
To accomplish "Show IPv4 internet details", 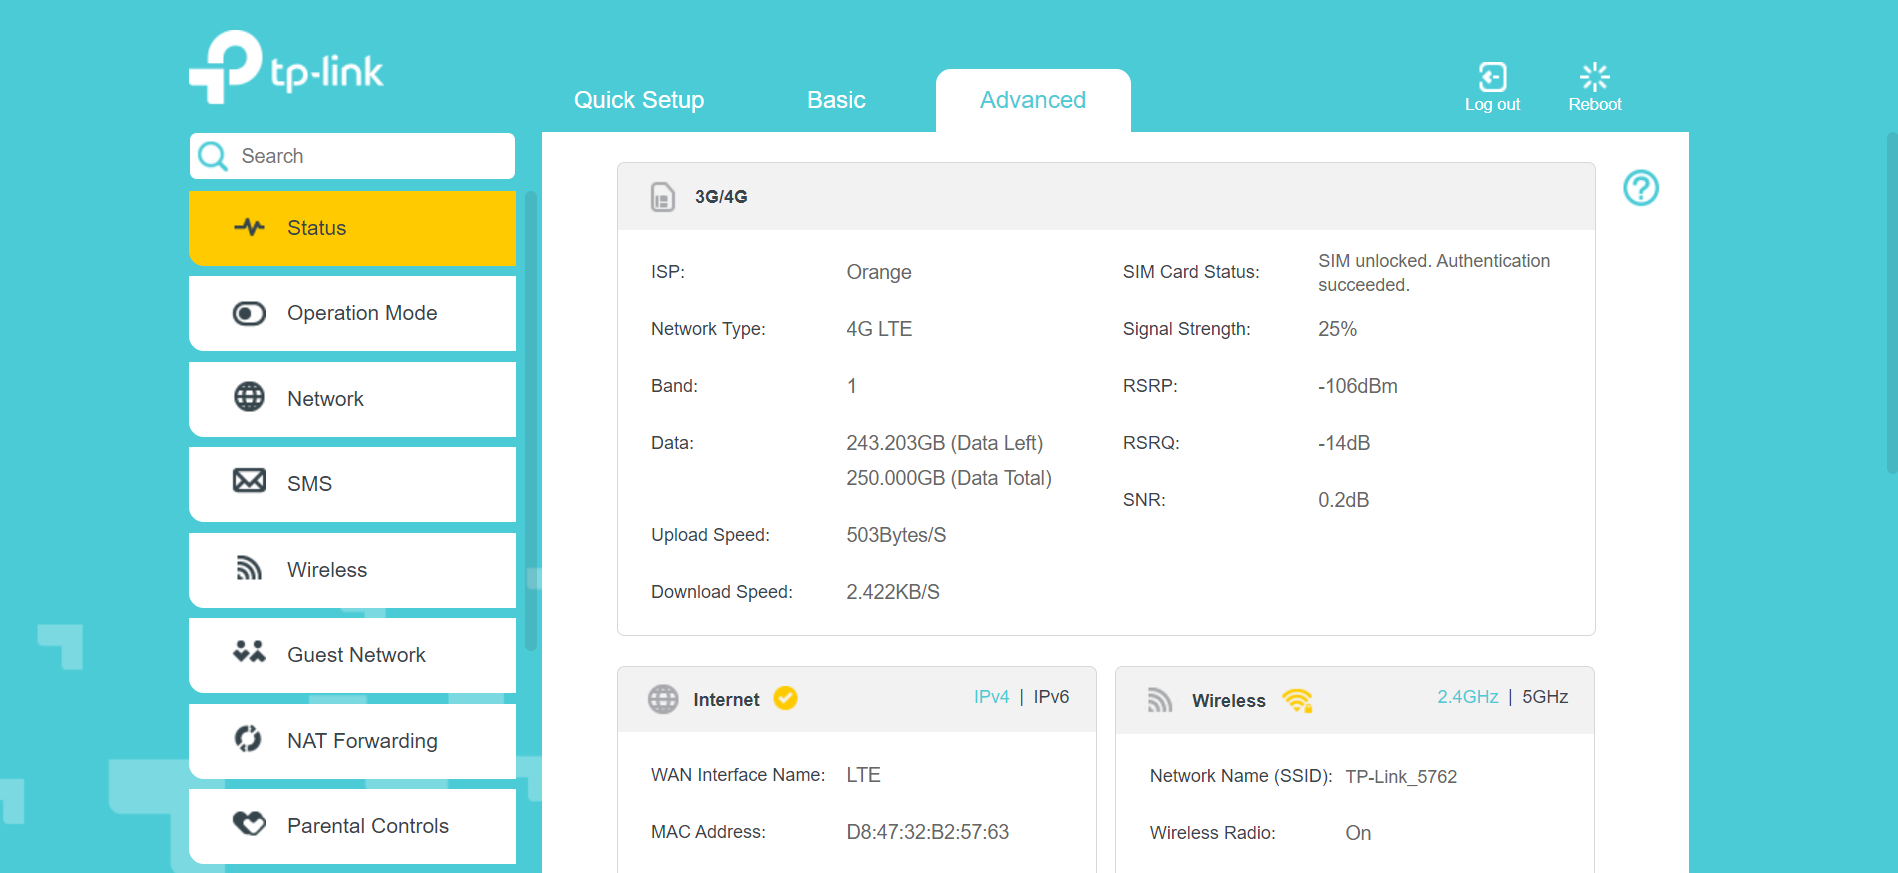I will point(992,697).
